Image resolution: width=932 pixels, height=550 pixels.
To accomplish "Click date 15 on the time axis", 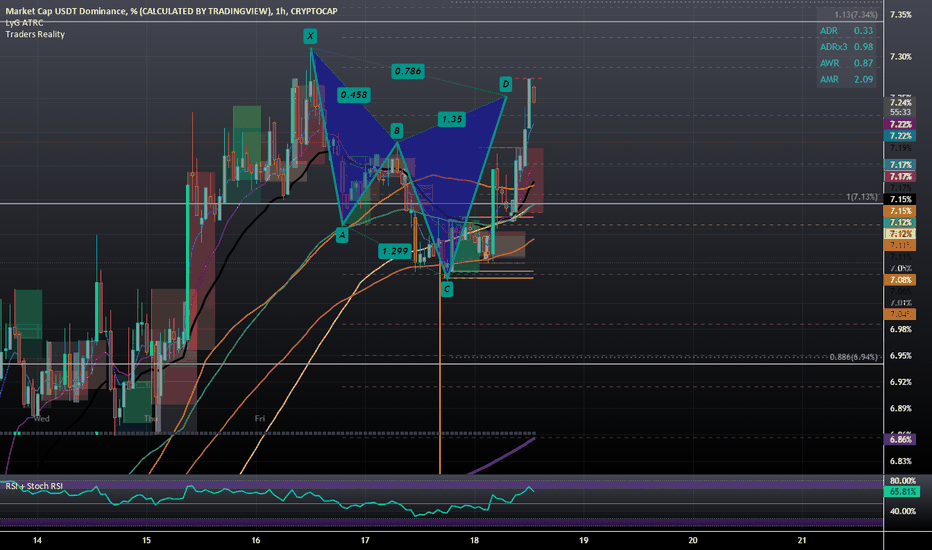I will click(146, 540).
